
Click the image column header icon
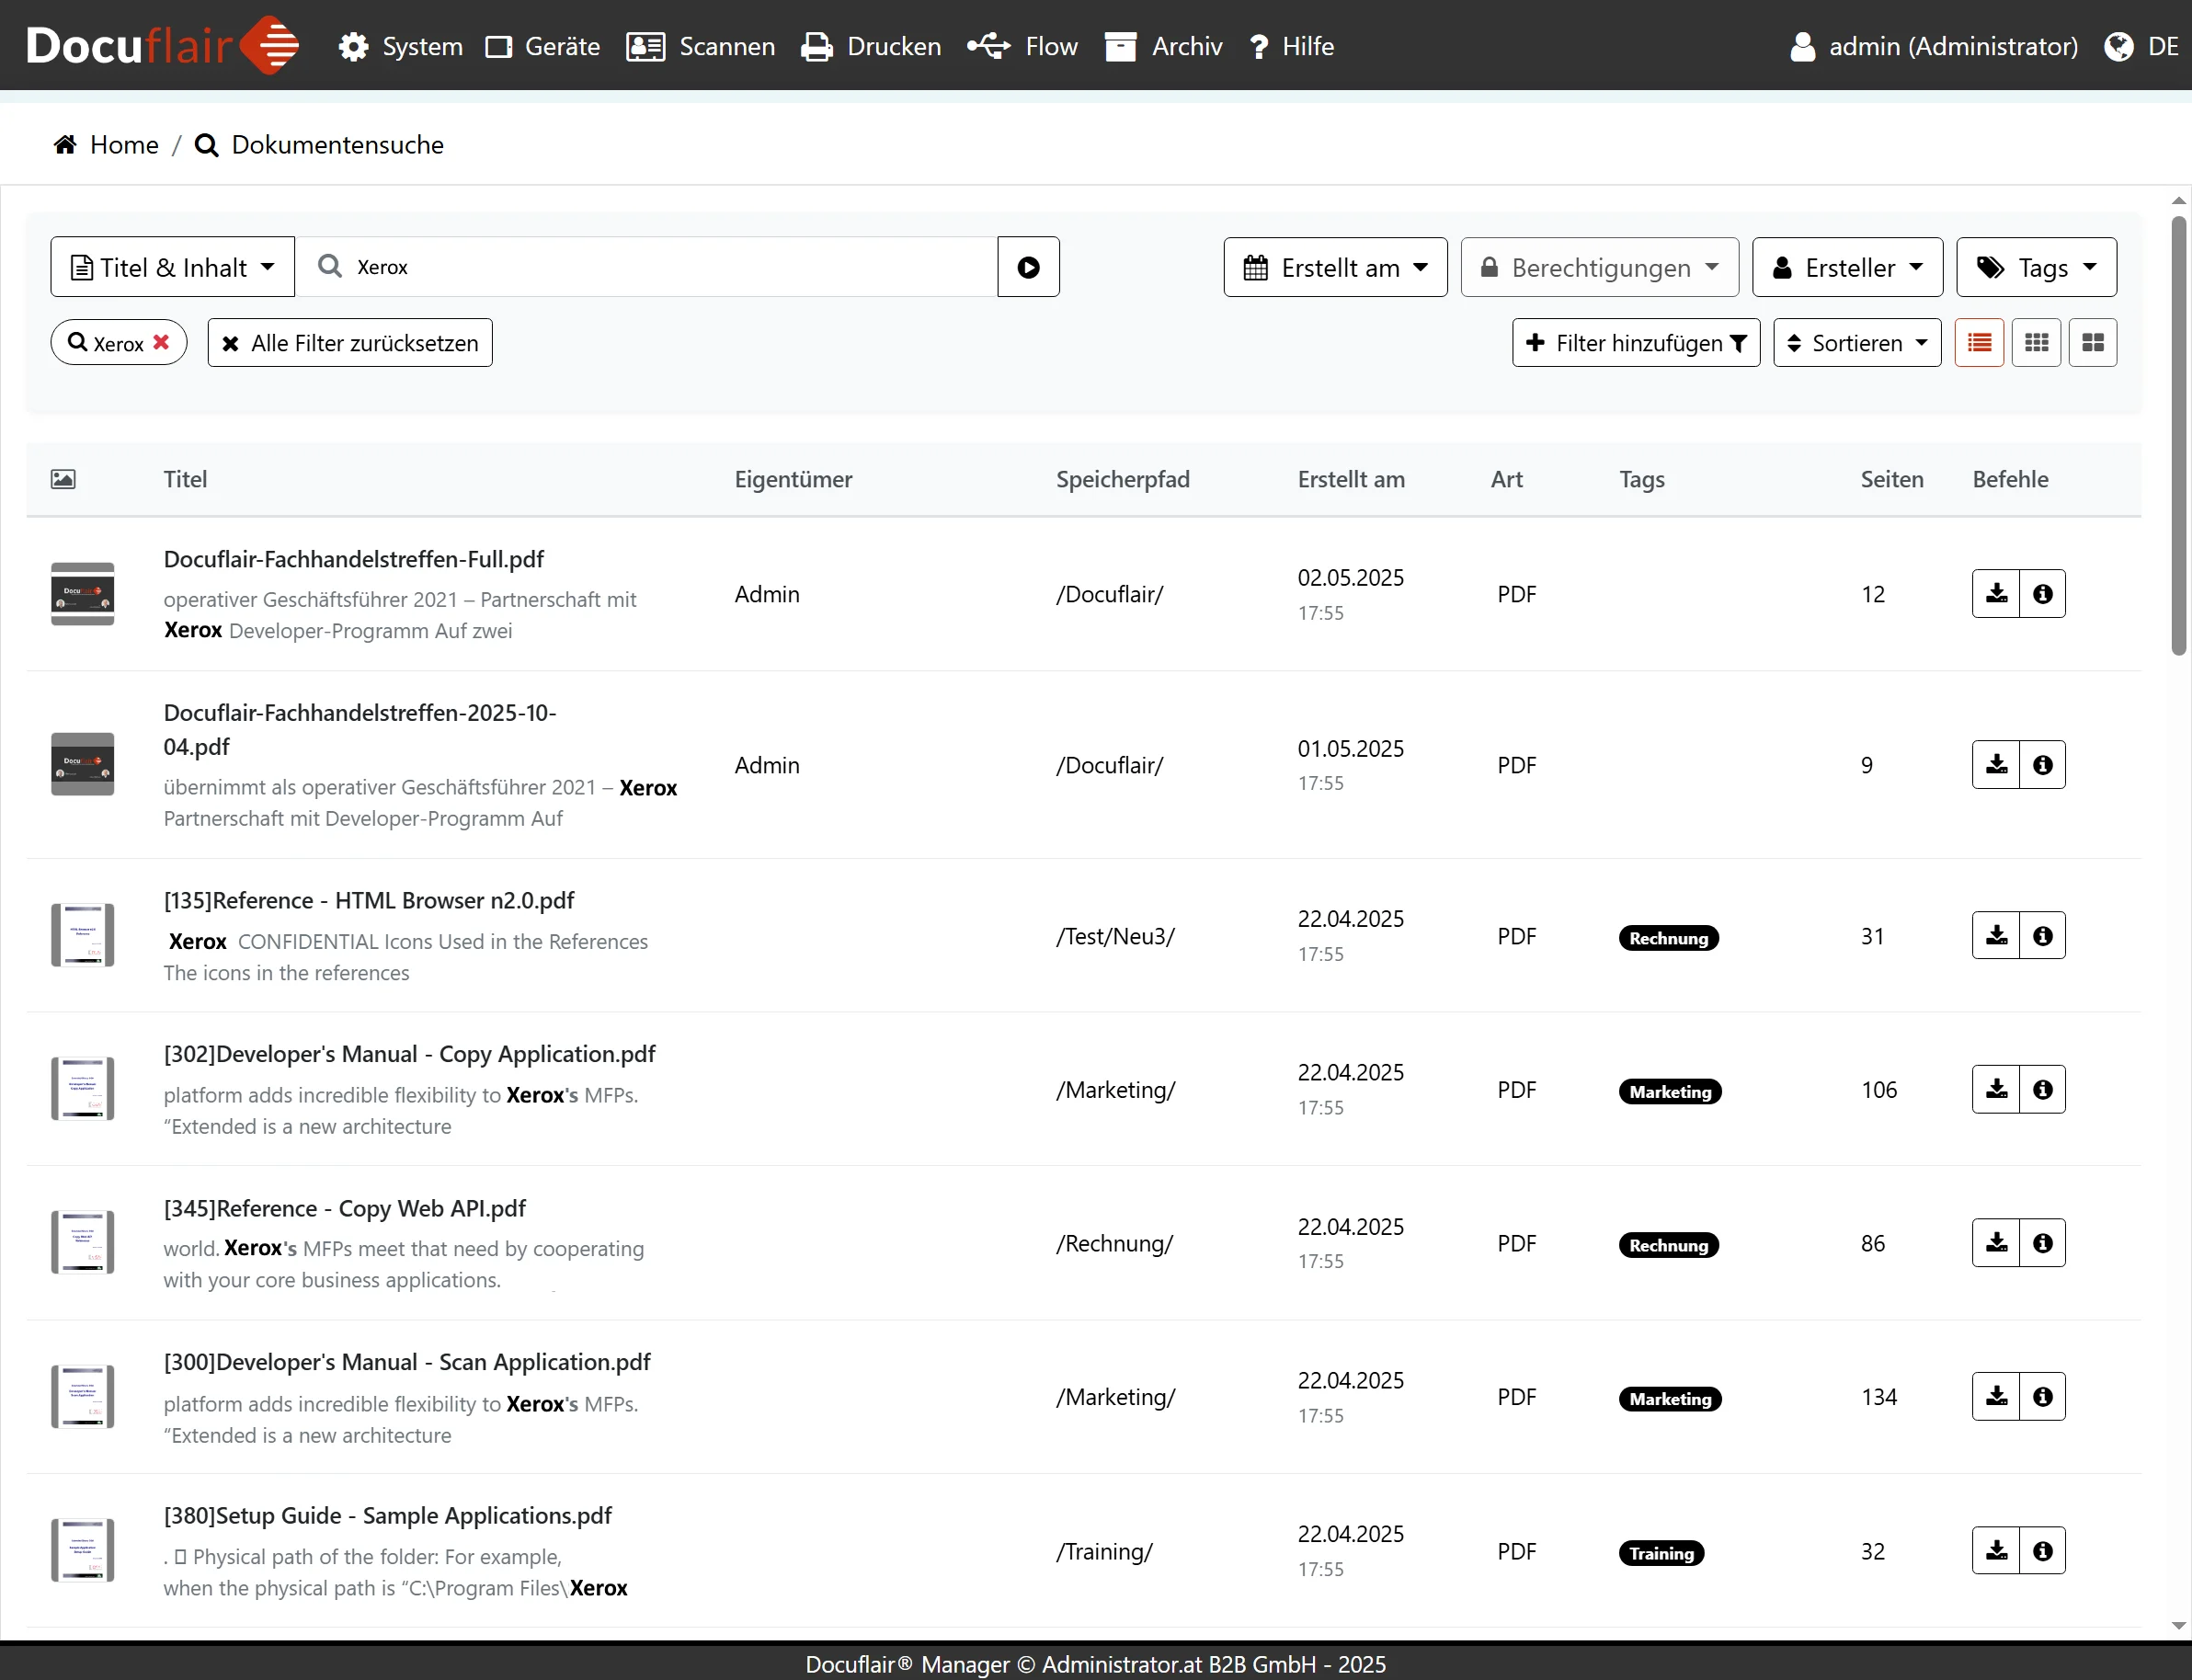[63, 479]
